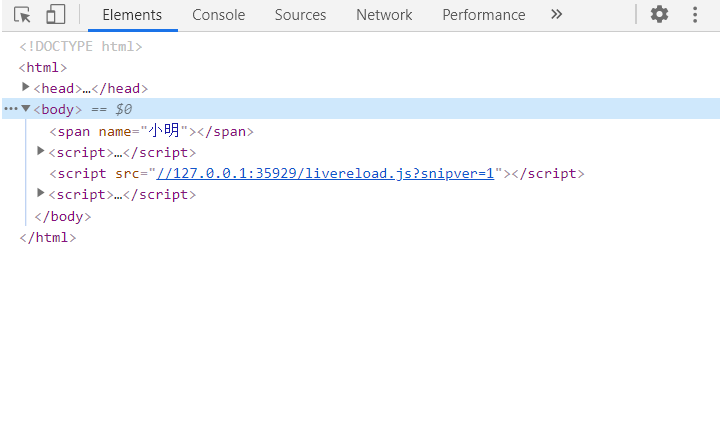This screenshot has height=422, width=720.
Task: Select the closing html tag line
Action: coord(48,237)
